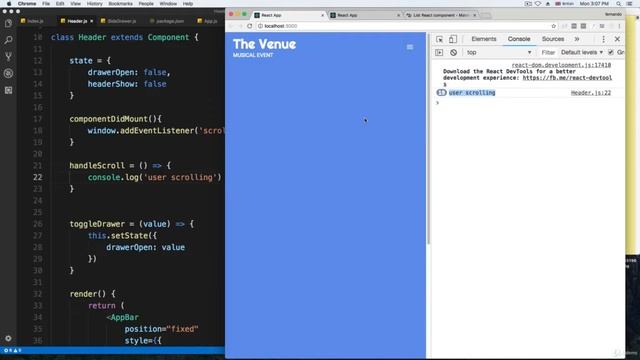Open the Default levels dropdown
The image size is (640, 360).
[582, 52]
